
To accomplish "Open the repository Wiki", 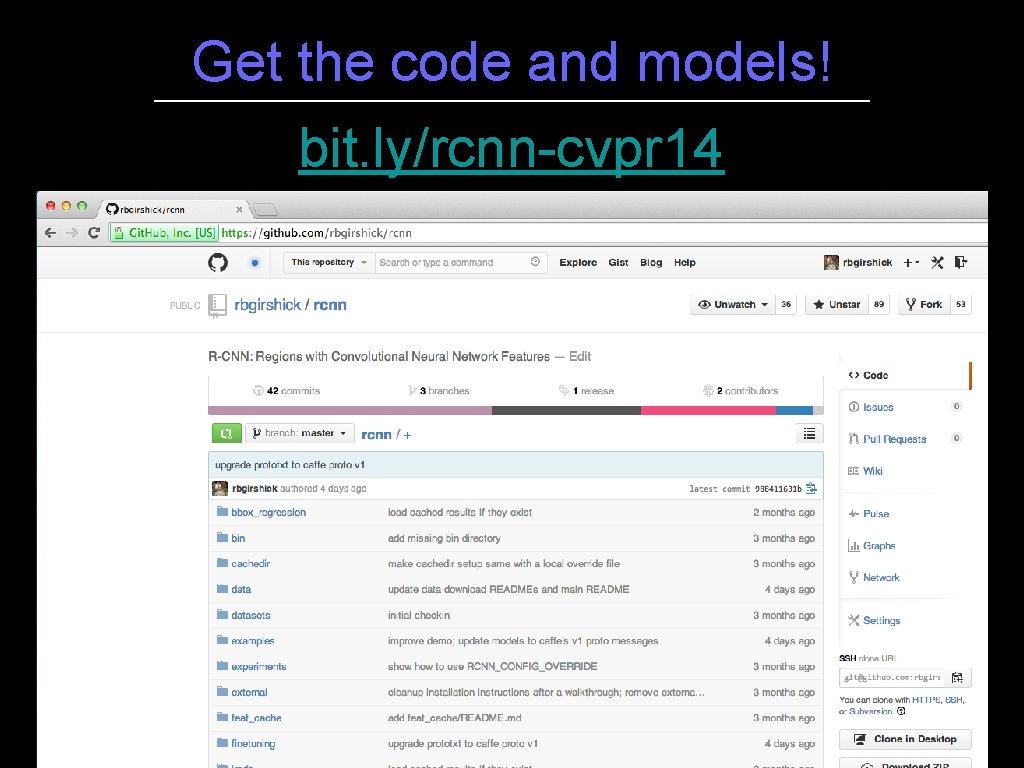I will 872,470.
